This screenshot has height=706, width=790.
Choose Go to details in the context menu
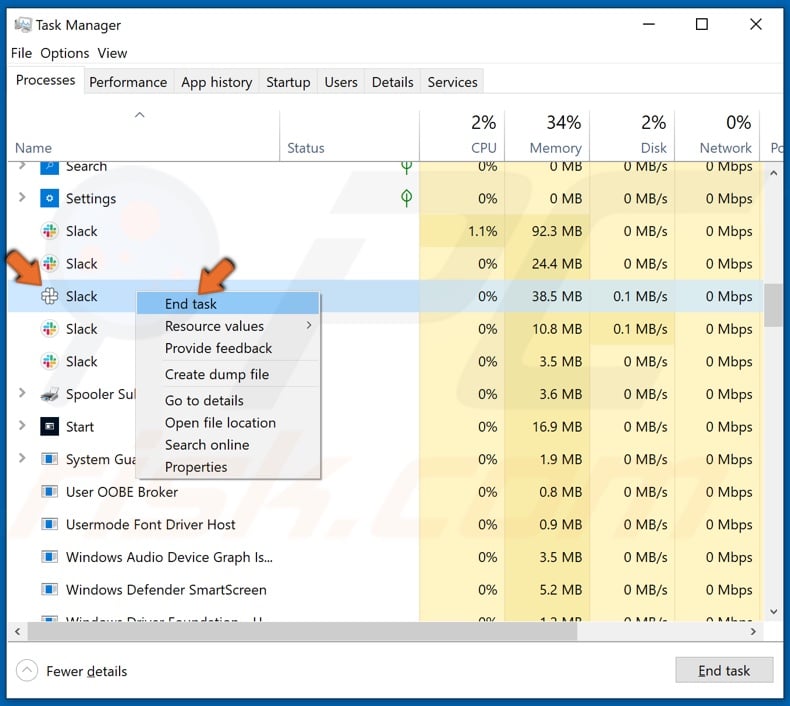[228, 401]
